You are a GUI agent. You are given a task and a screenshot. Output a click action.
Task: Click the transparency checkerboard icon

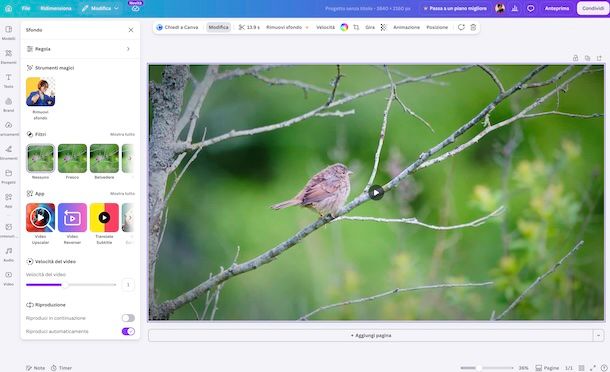(384, 27)
